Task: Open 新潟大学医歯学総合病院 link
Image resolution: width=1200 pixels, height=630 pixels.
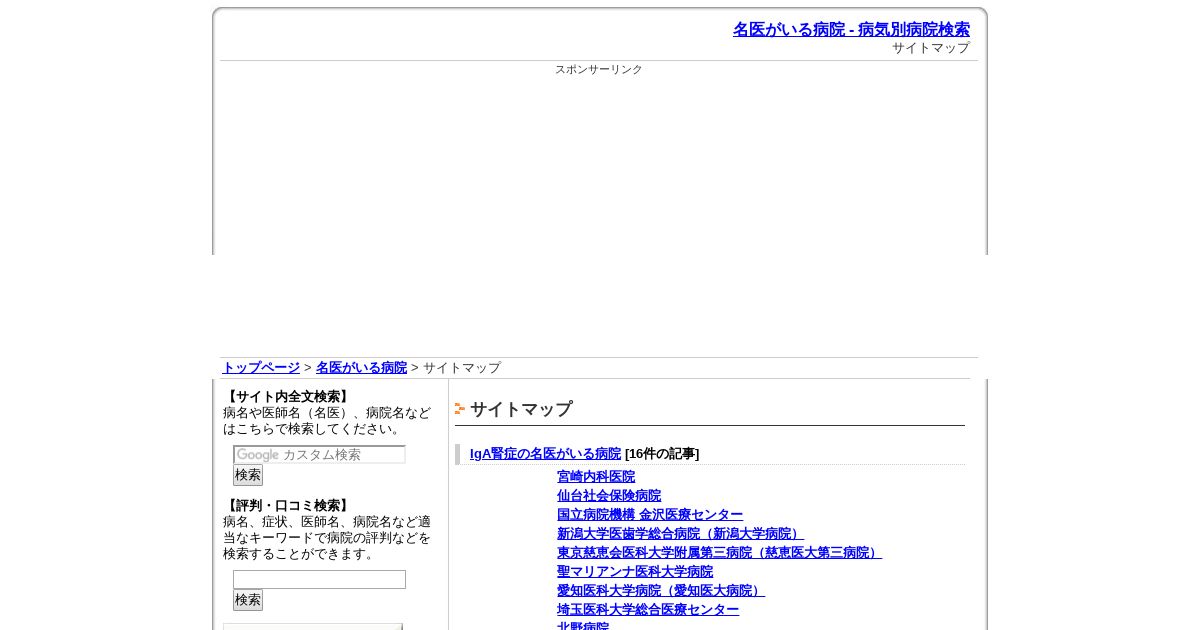Action: [x=680, y=534]
